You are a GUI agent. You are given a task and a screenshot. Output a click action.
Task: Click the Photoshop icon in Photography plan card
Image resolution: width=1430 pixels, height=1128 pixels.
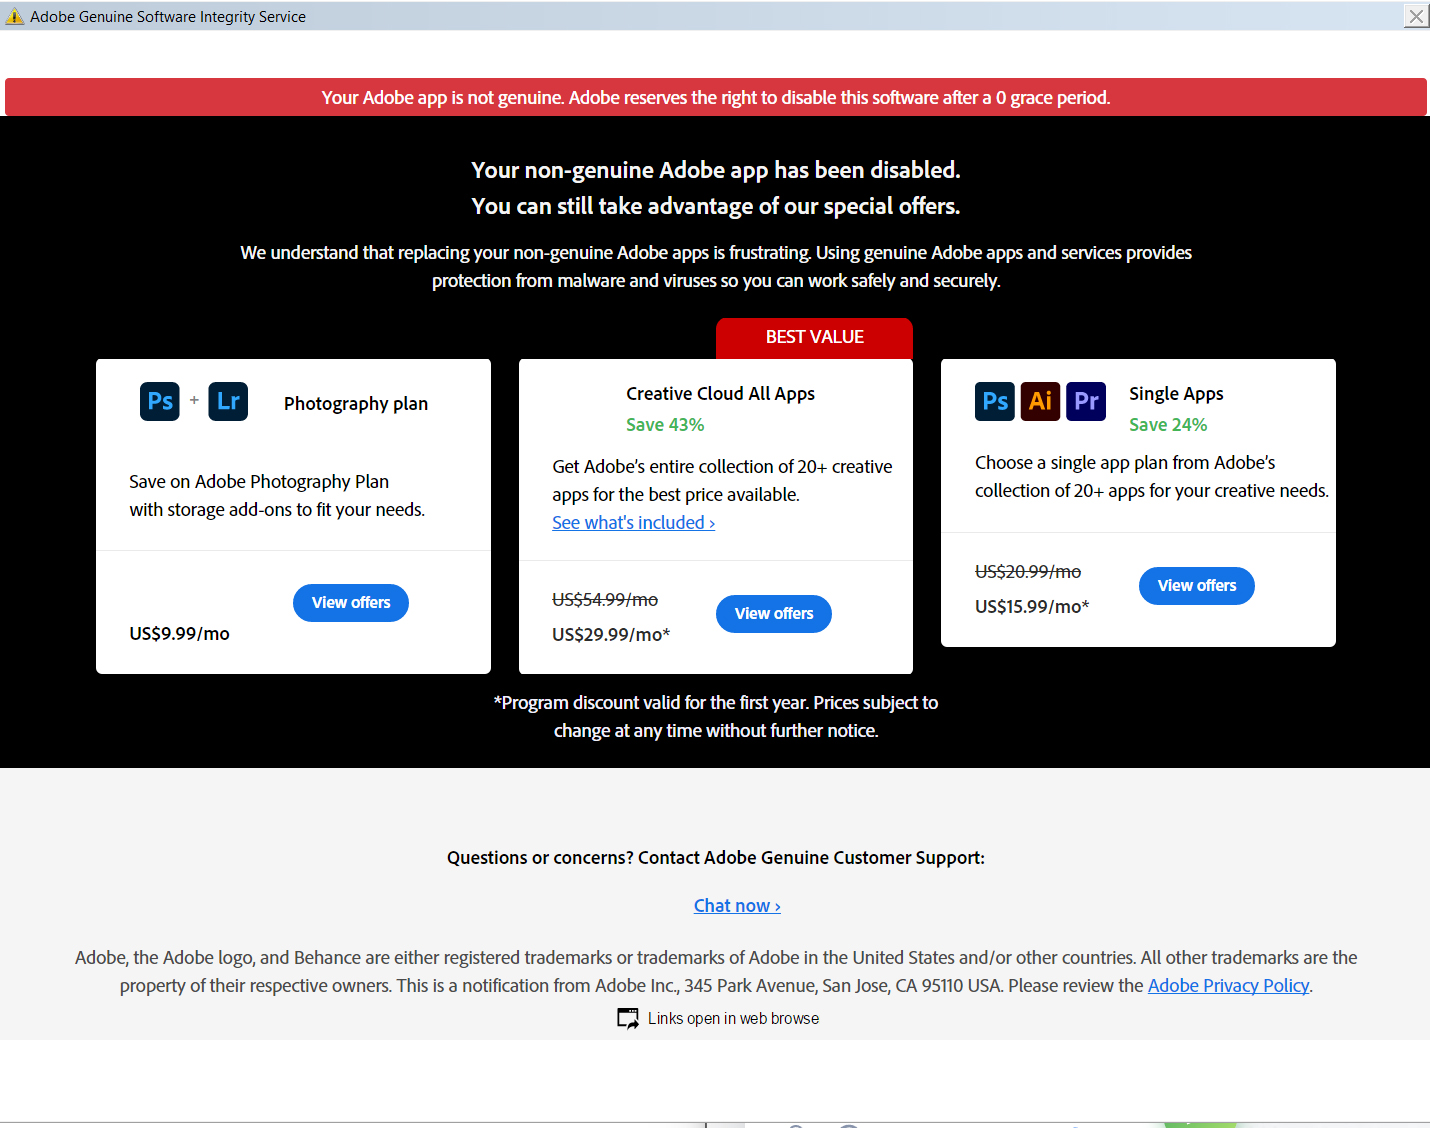[x=160, y=402]
